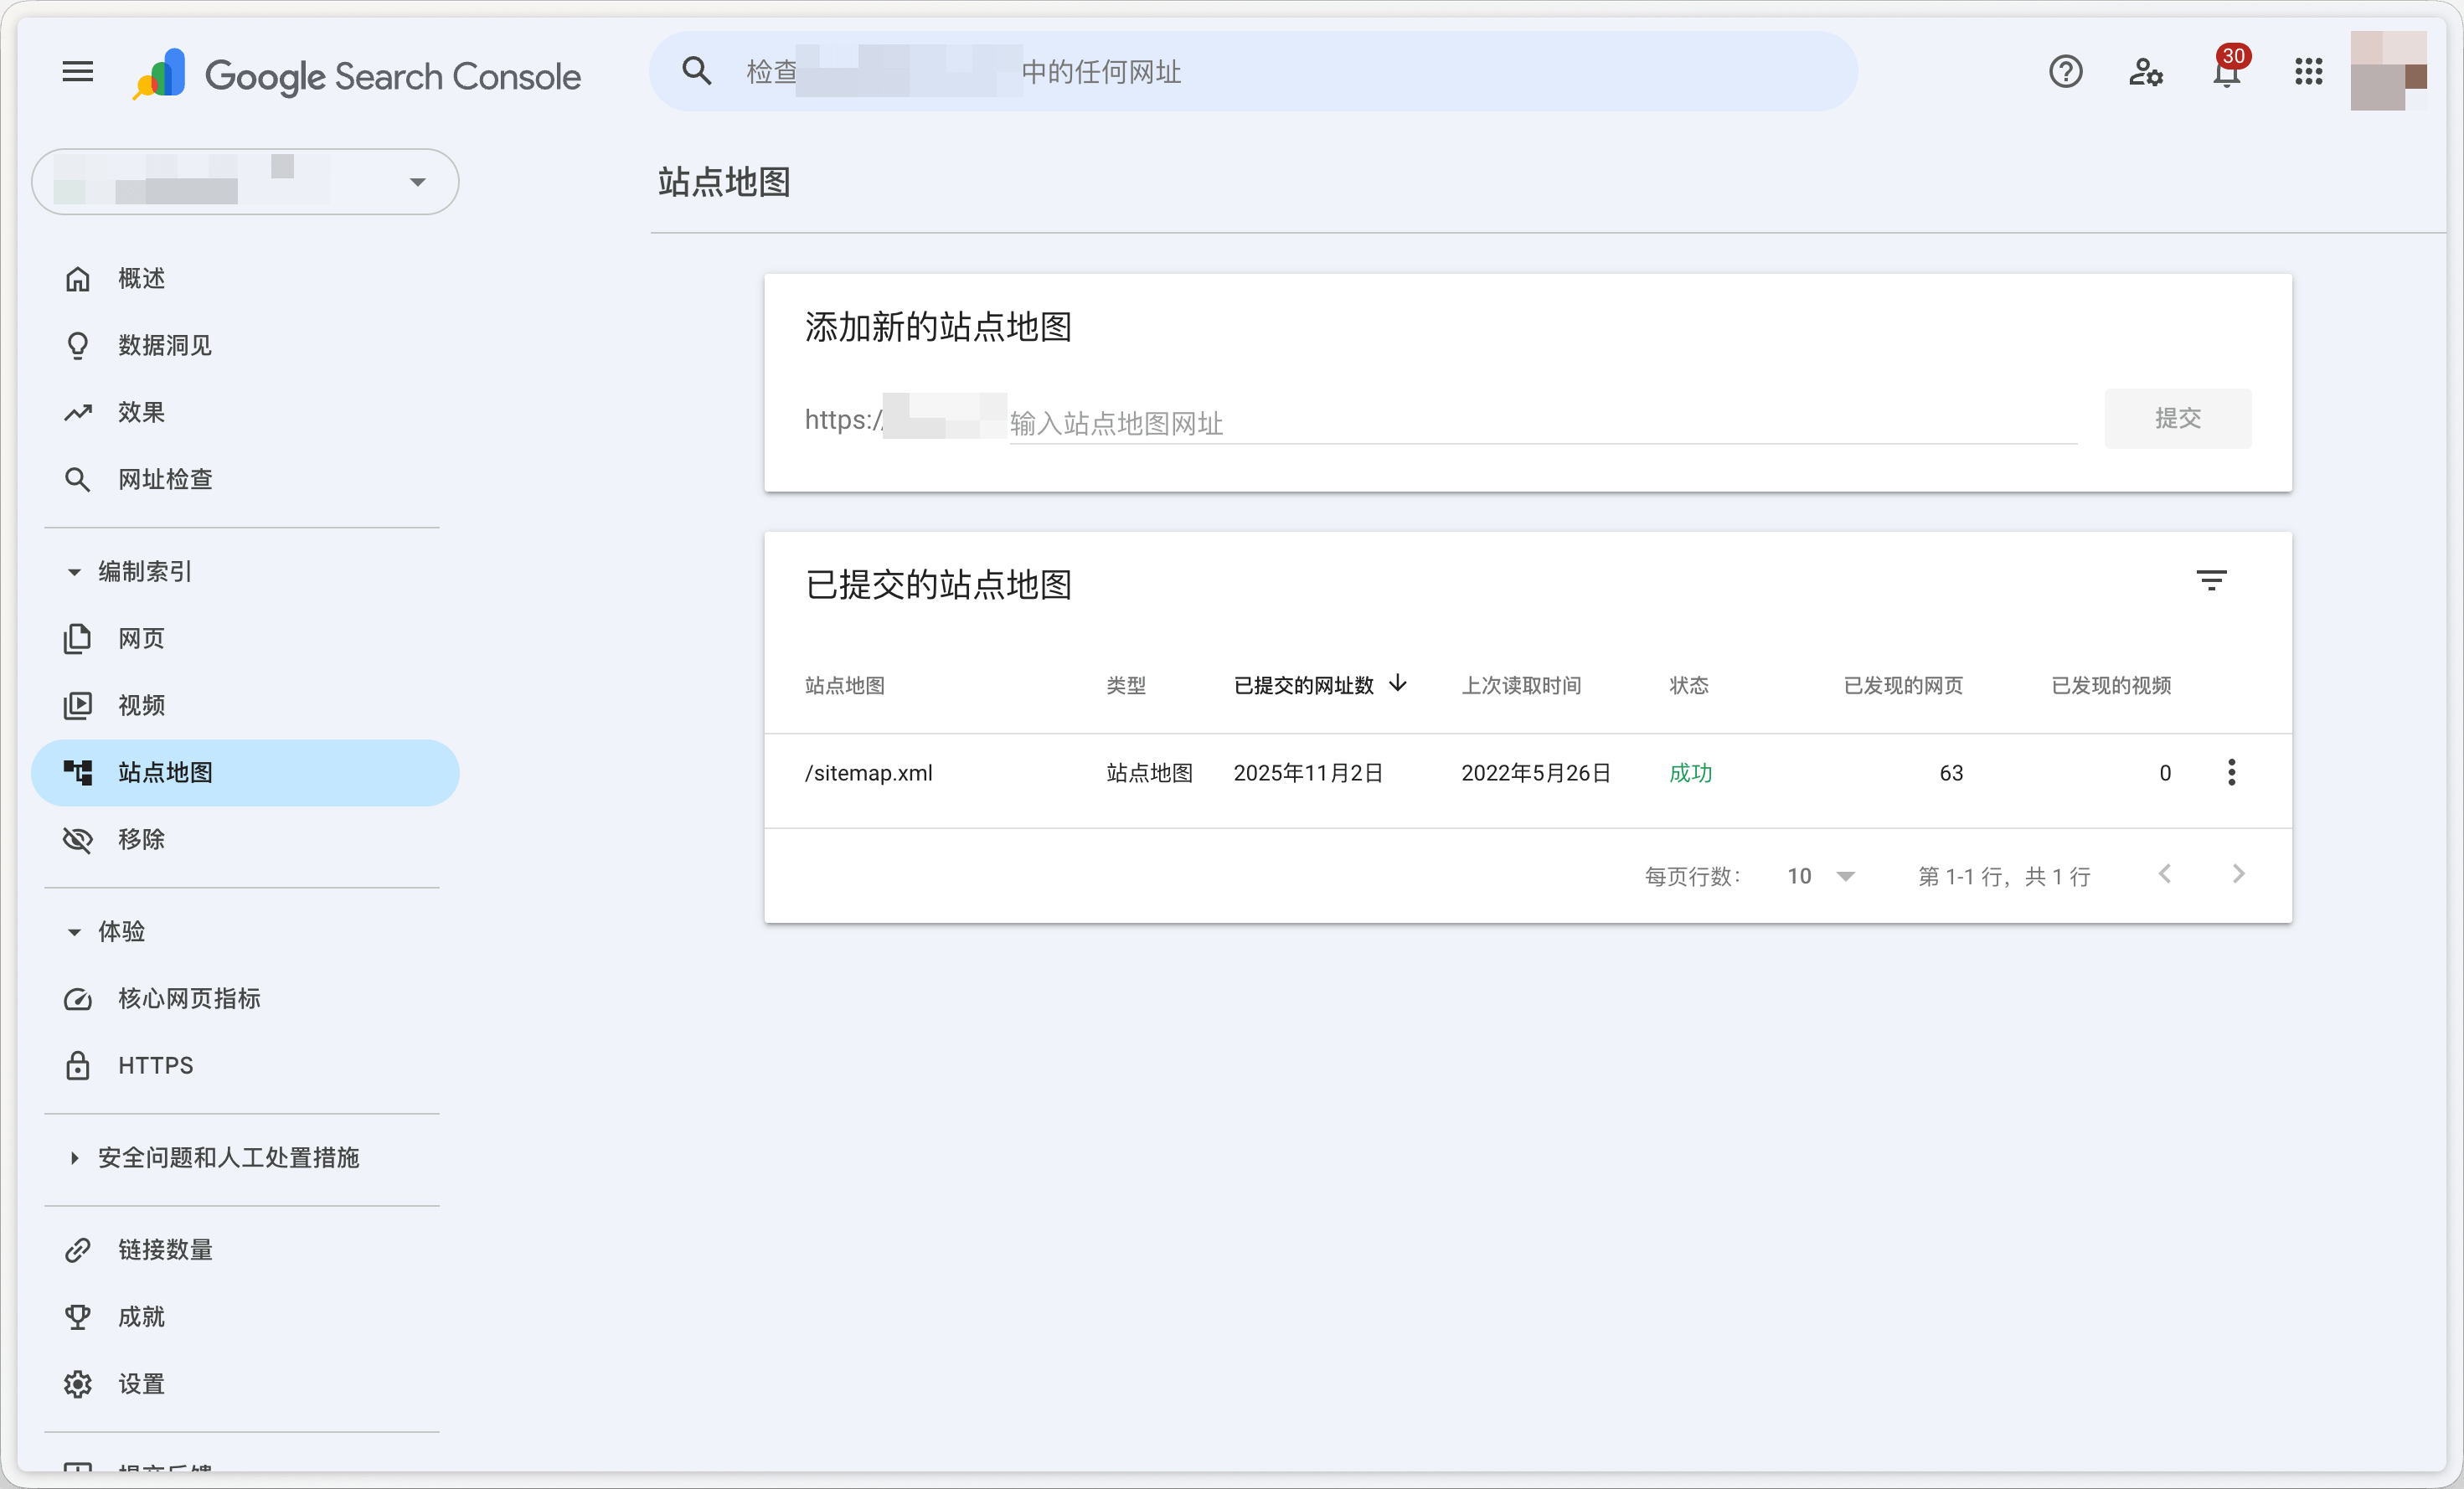Screen dimensions: 2464x1489
Task: Sort by 上次读取时间 column header
Action: [x=1521, y=686]
